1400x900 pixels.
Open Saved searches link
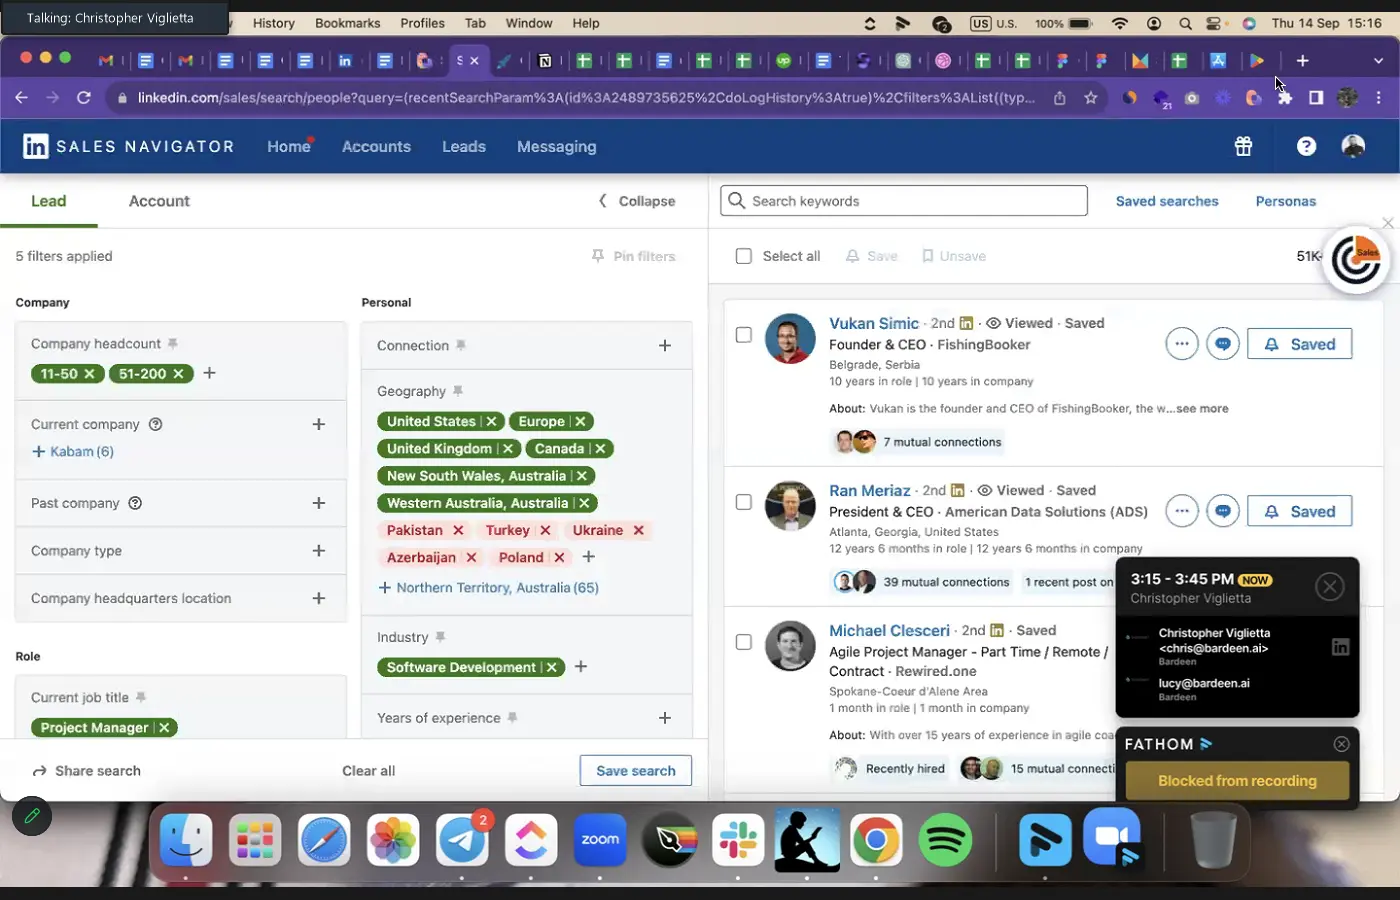point(1167,201)
